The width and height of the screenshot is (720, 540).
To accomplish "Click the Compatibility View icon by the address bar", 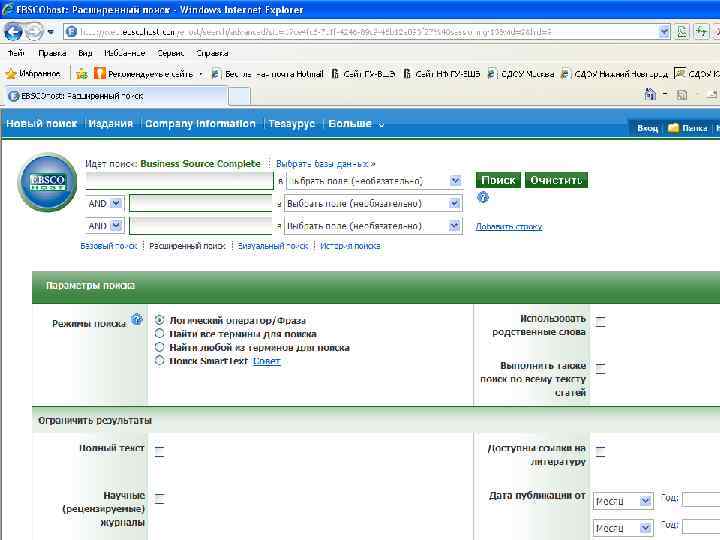I will pos(682,32).
